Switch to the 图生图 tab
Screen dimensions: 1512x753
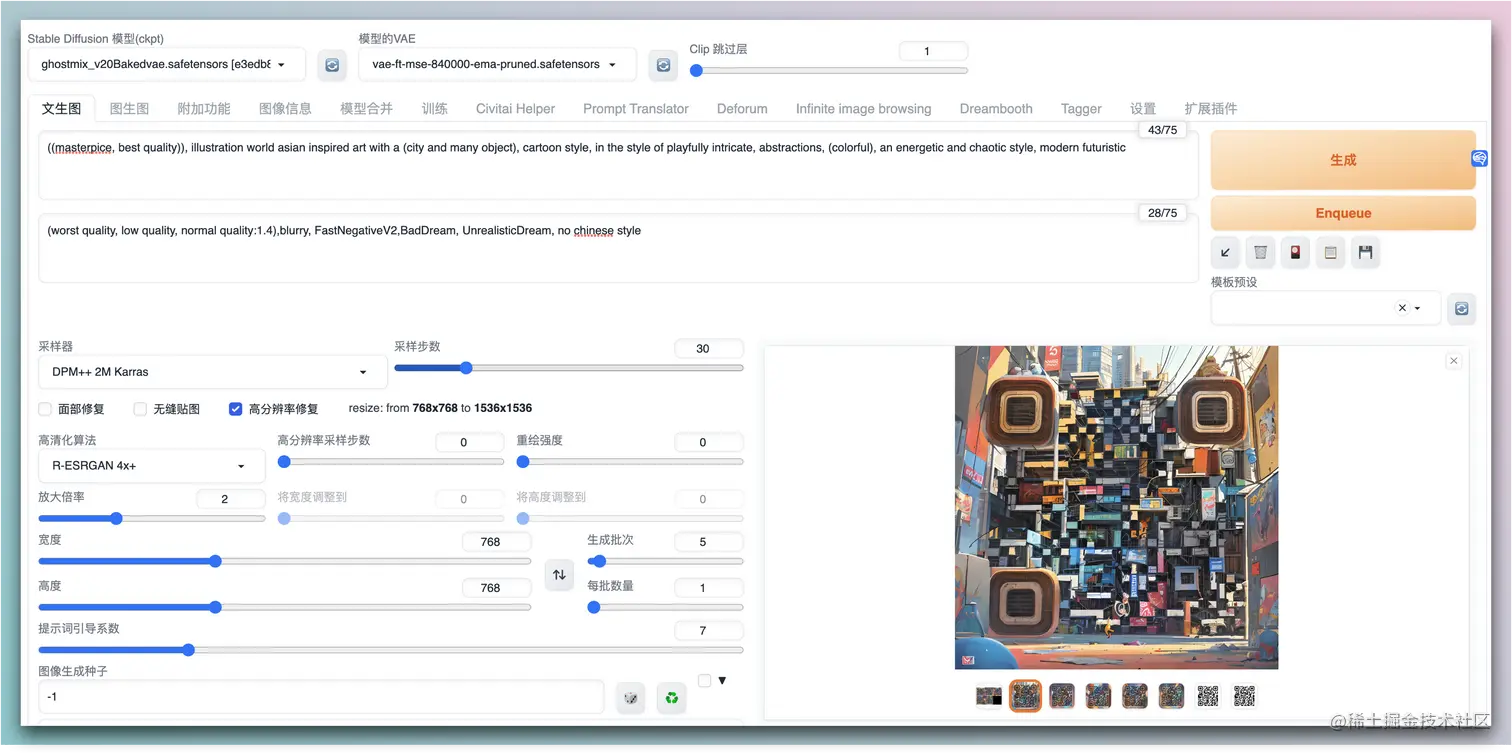129,109
